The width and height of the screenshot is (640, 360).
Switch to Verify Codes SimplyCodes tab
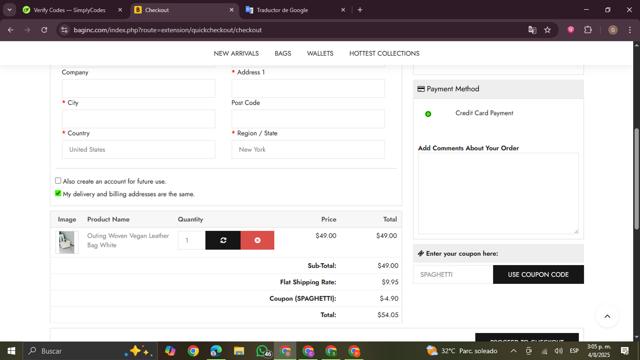click(69, 10)
